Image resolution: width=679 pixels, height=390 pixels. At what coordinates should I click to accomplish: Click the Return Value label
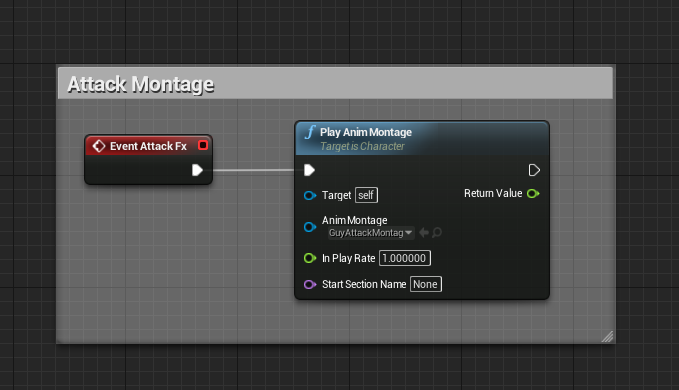pos(493,193)
